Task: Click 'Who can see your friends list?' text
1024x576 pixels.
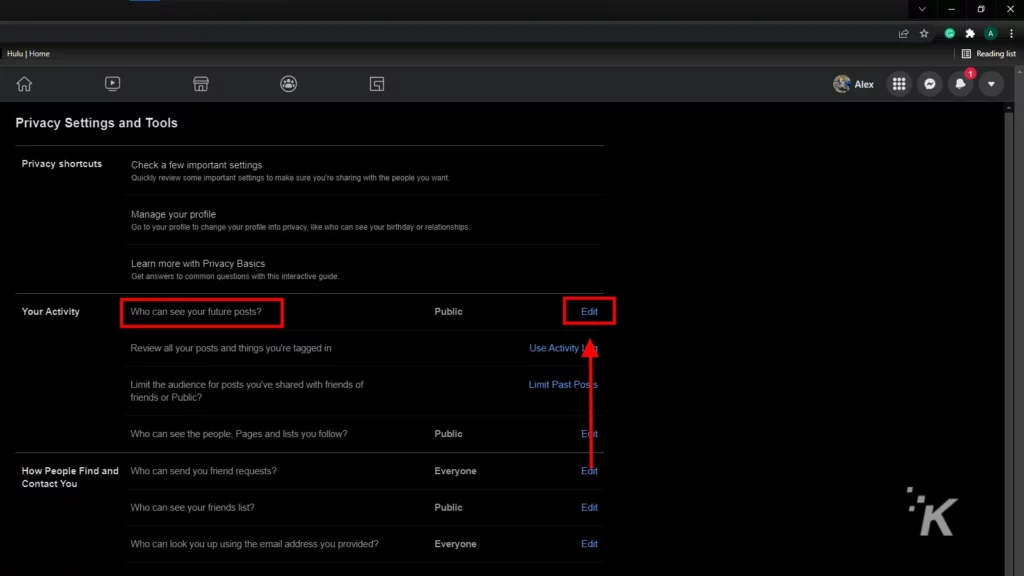Action: [x=192, y=507]
